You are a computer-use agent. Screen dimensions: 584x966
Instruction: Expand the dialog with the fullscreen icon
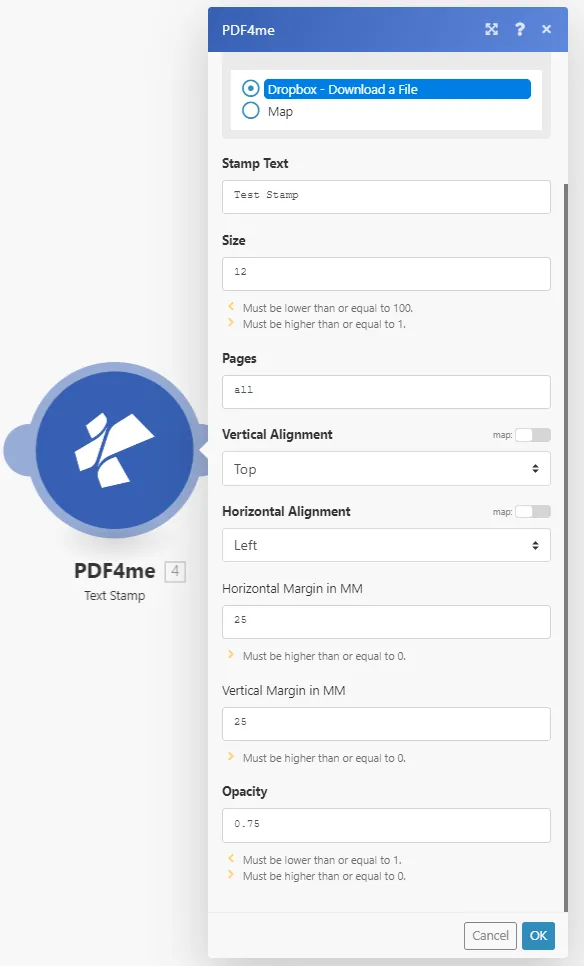pos(491,29)
